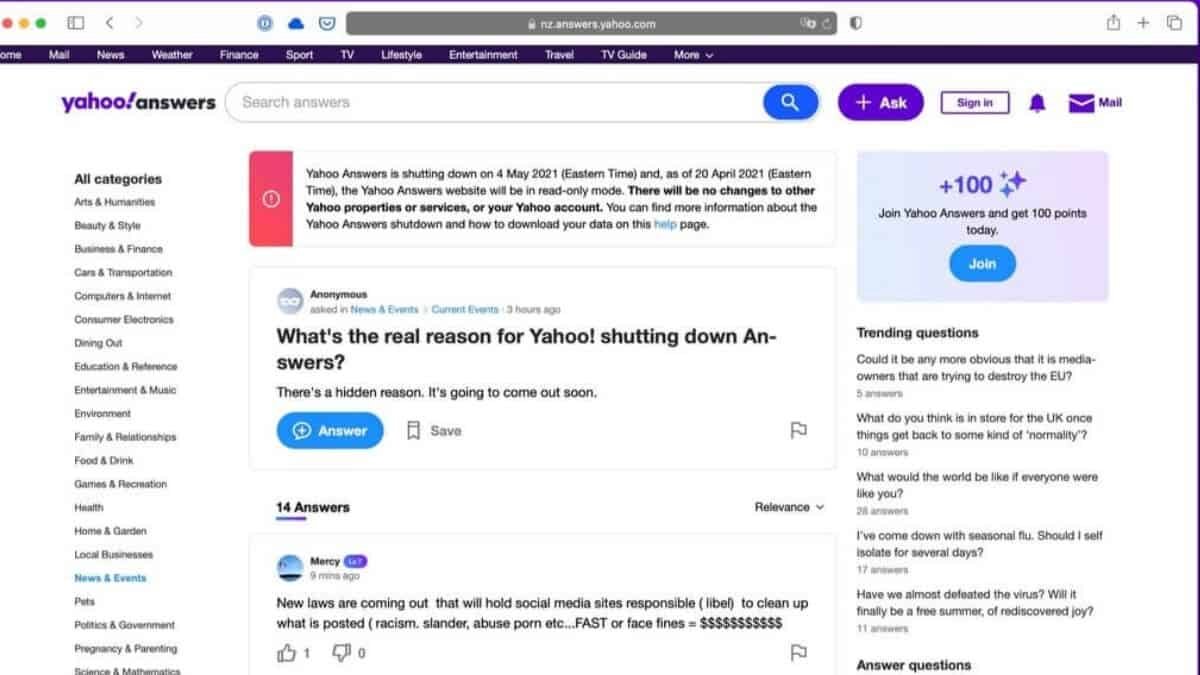The image size is (1200, 675).
Task: Open Sport in the top navigation
Action: tap(299, 55)
